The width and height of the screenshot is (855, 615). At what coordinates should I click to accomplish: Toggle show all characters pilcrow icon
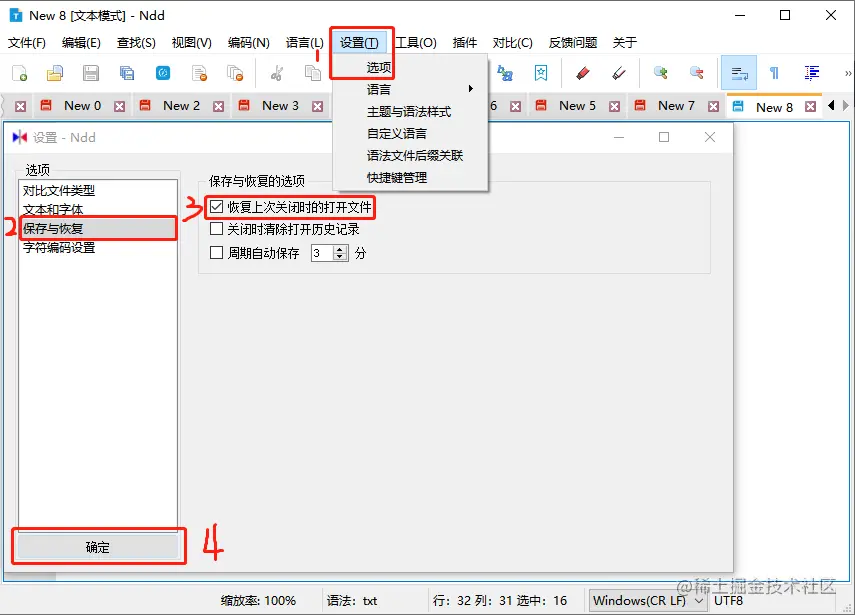[x=774, y=73]
